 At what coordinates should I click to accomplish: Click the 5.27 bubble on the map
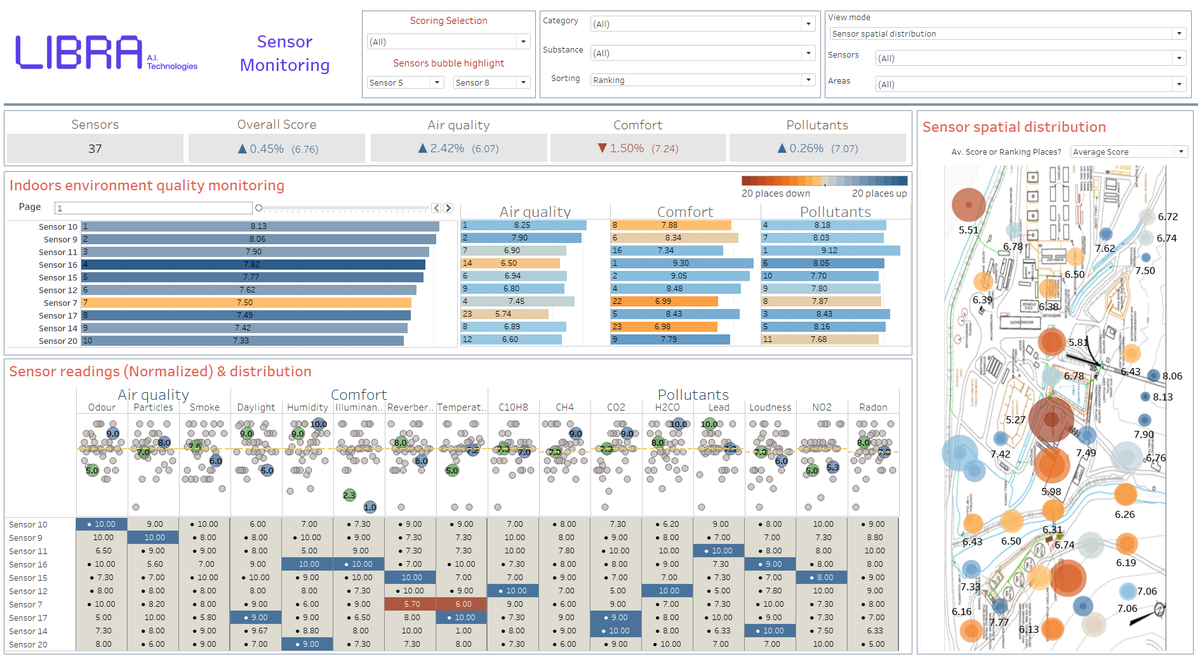1052,417
